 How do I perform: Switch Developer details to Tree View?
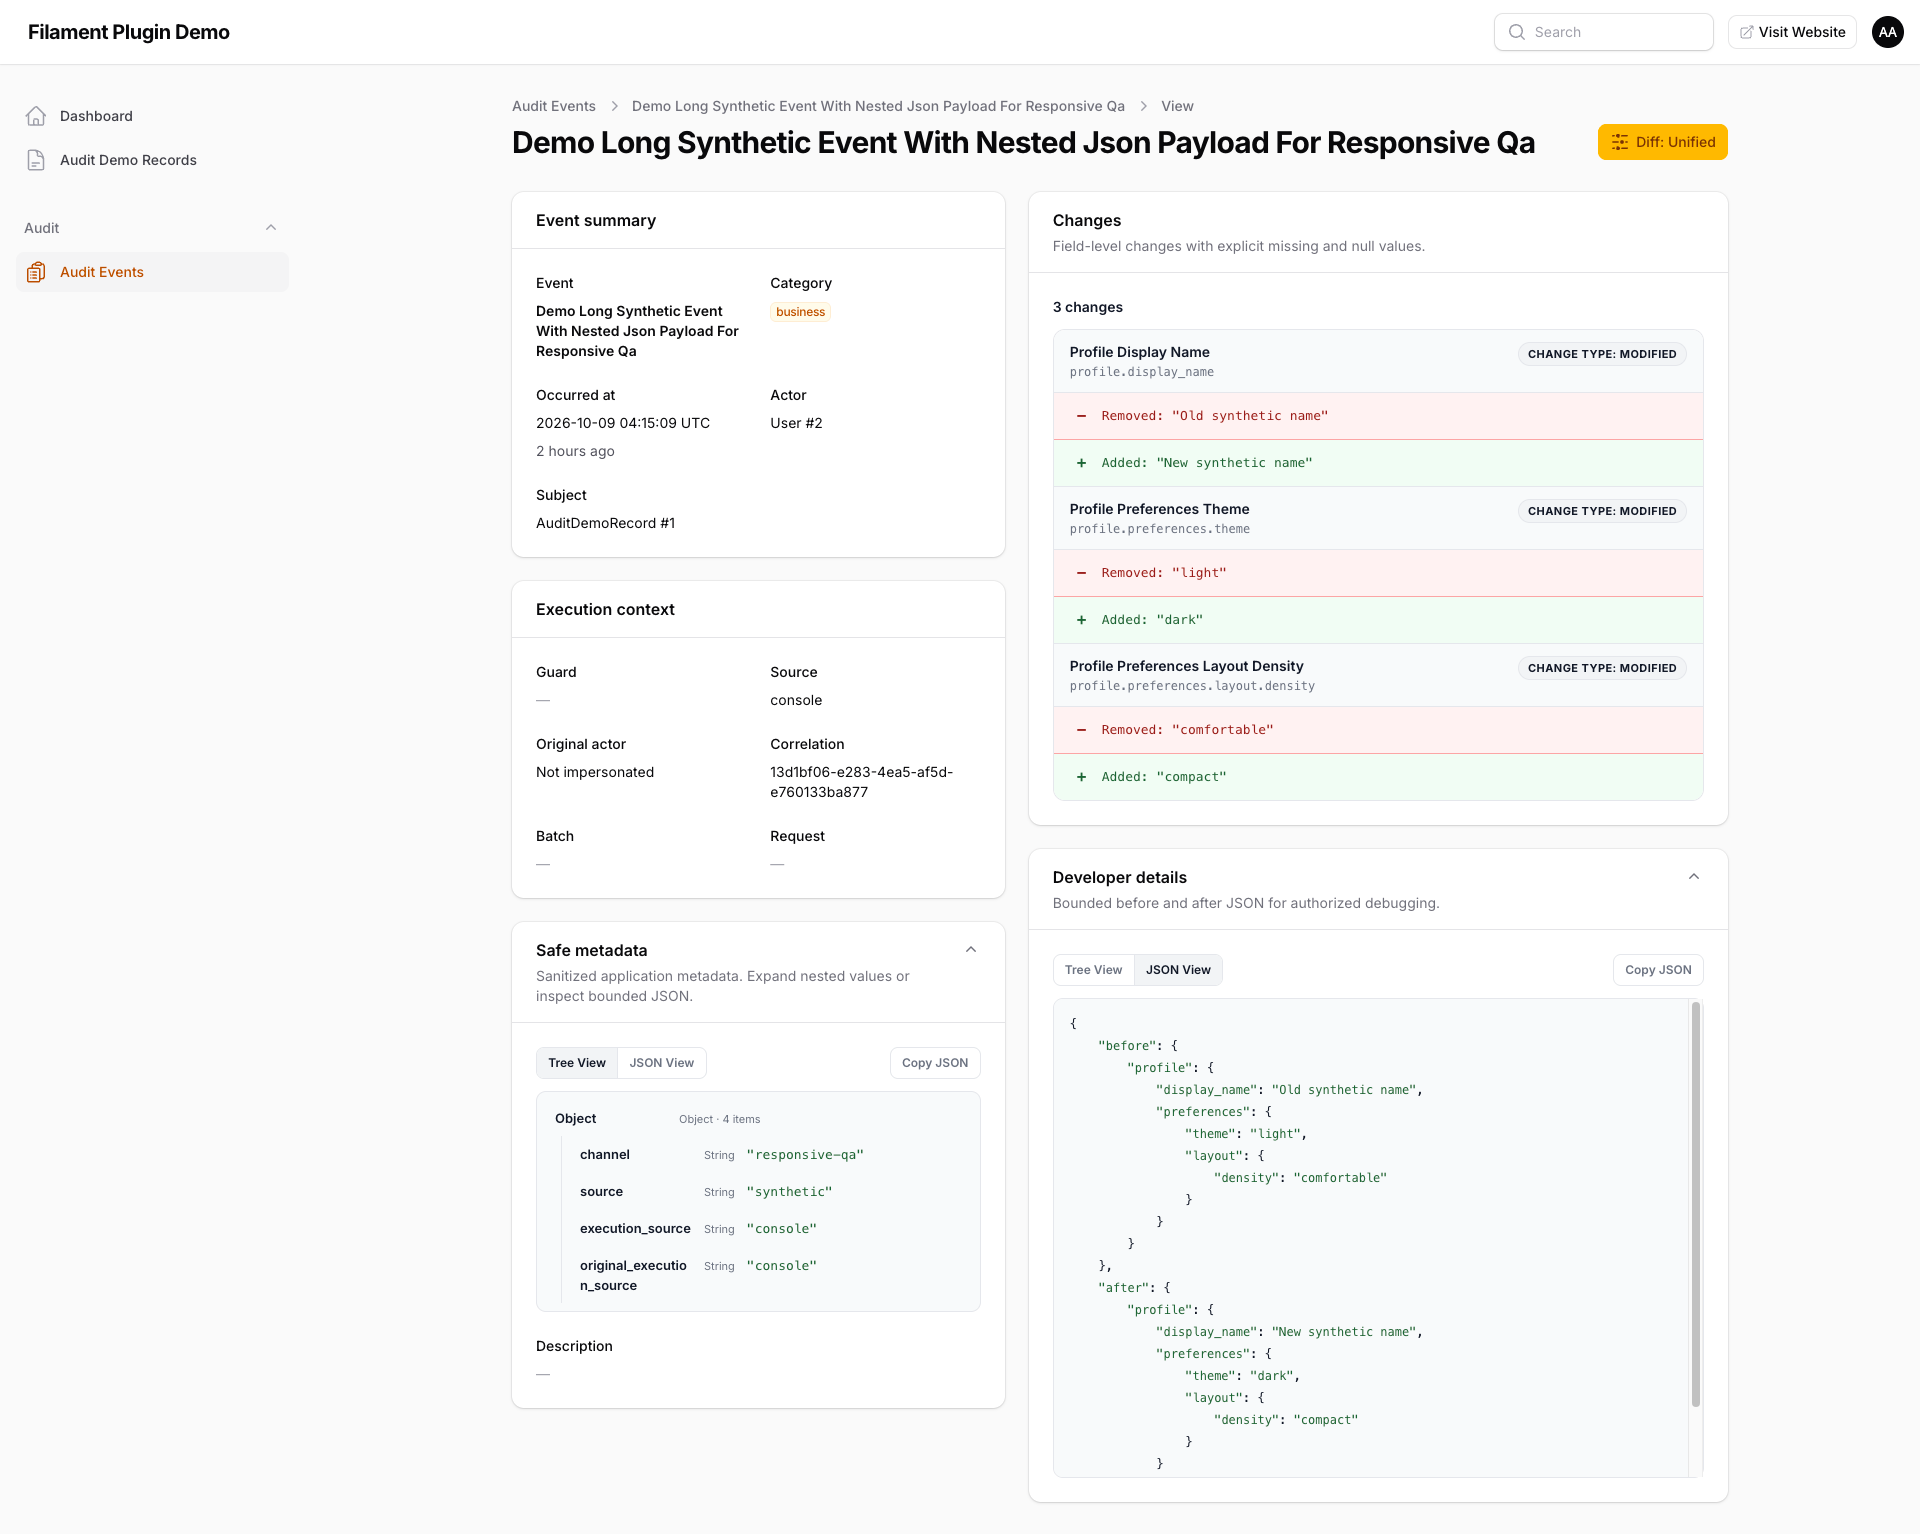(x=1093, y=970)
